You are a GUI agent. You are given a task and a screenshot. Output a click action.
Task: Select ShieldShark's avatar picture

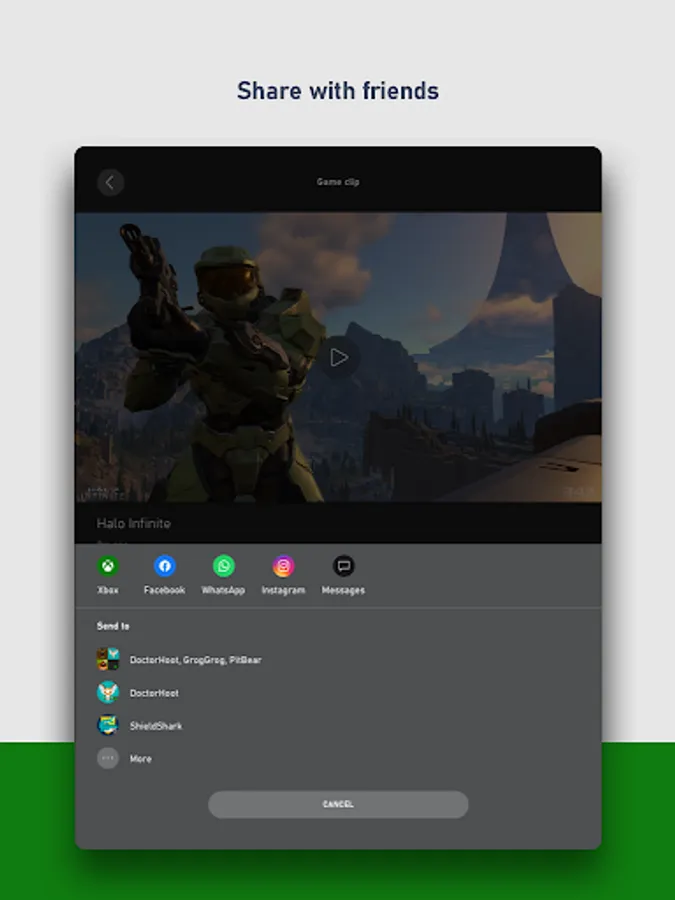[x=108, y=726]
